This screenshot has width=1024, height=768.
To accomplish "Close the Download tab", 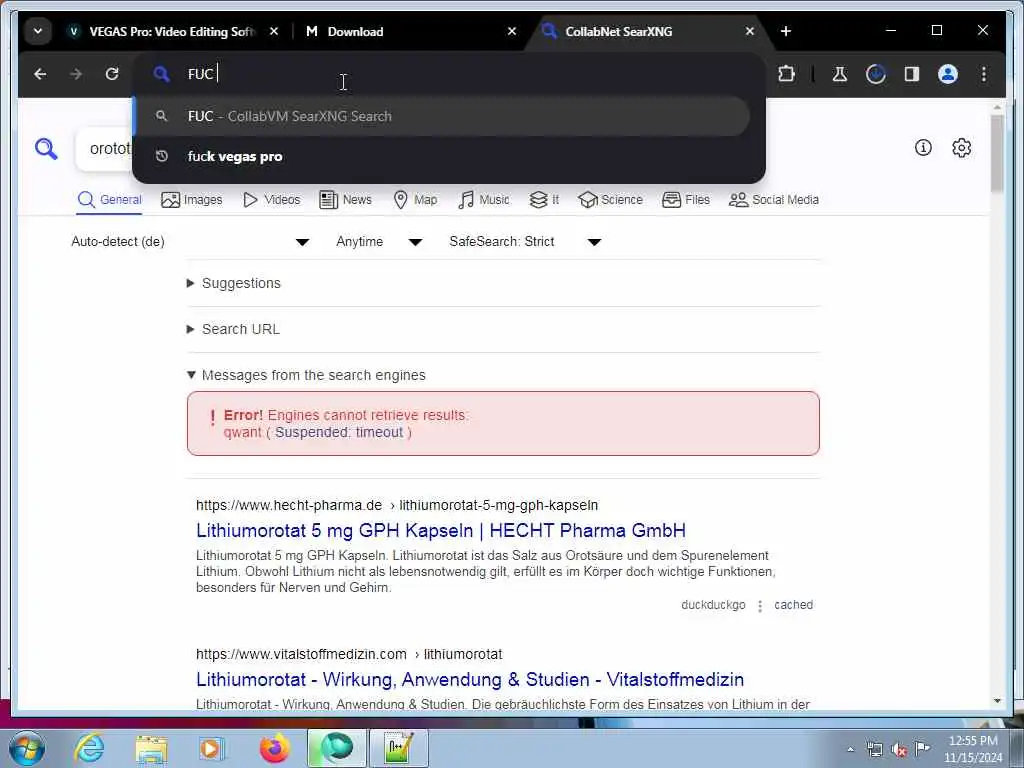I will coord(512,31).
